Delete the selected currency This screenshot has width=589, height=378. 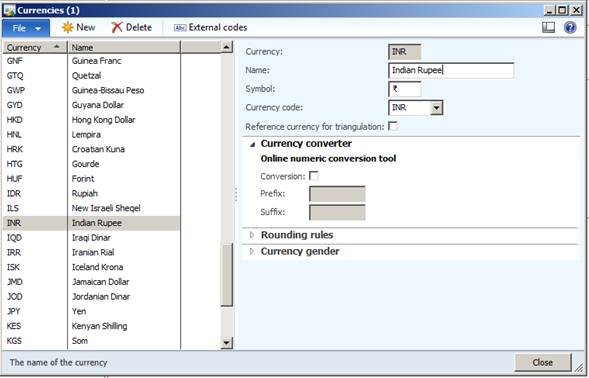(x=131, y=27)
